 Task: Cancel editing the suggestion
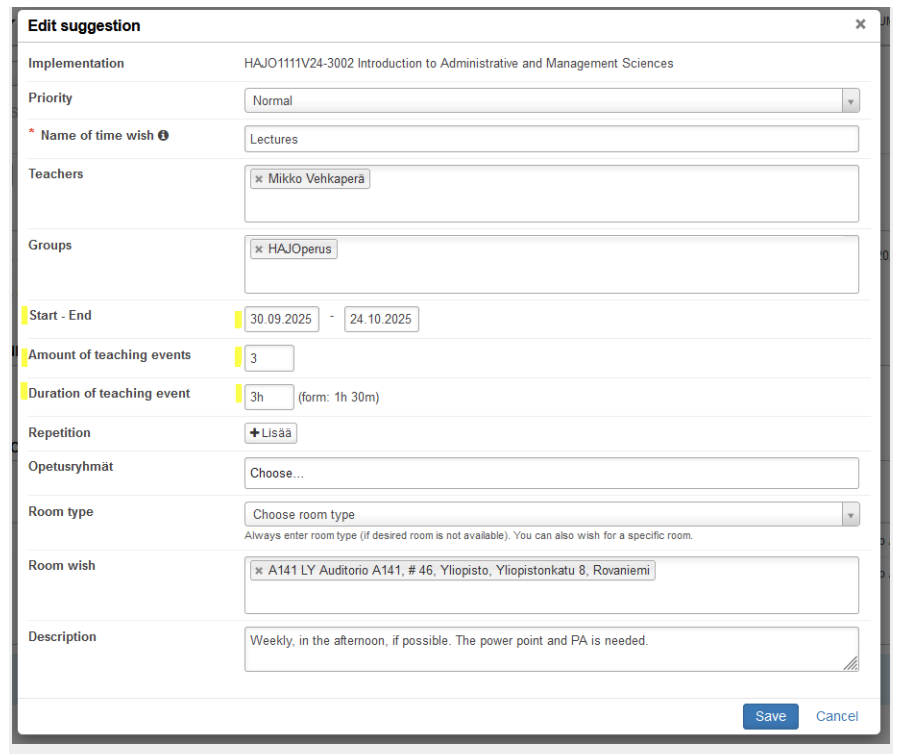point(836,716)
